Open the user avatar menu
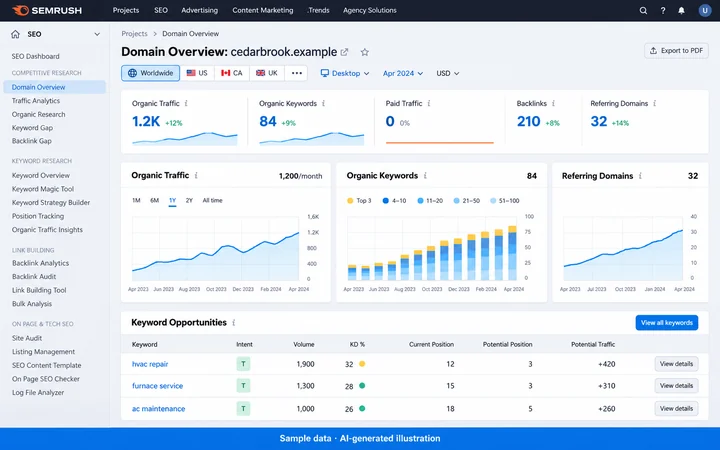 point(704,10)
